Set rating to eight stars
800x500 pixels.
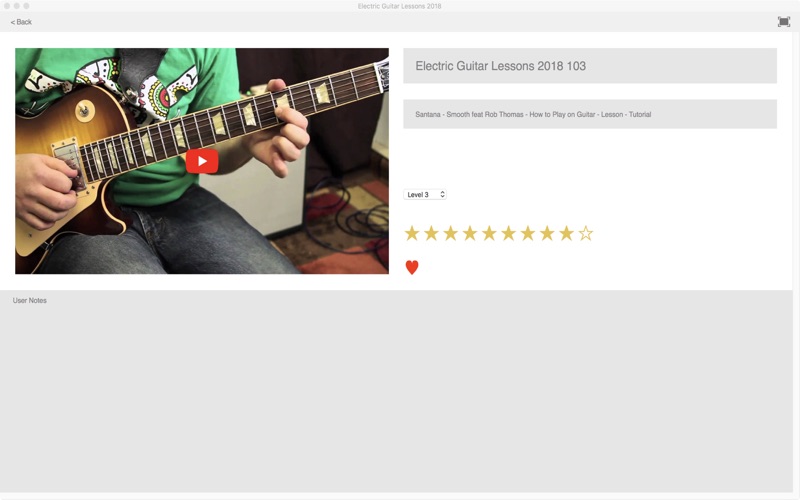tap(547, 234)
